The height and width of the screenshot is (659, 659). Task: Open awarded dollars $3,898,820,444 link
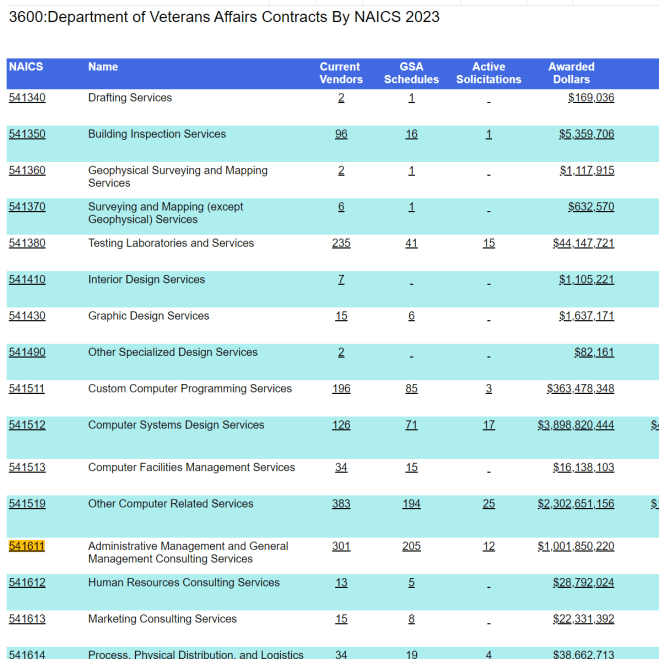point(575,425)
